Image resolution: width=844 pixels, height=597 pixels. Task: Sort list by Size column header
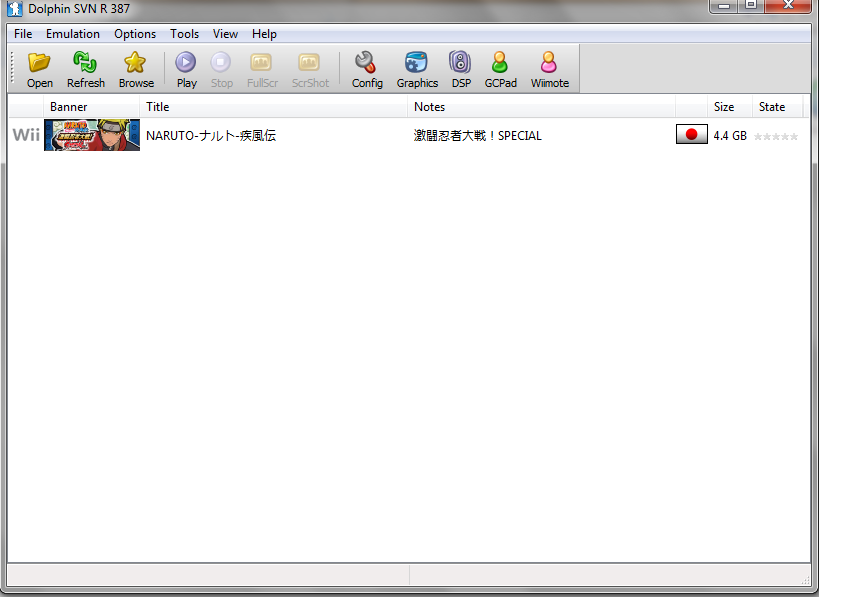pyautogui.click(x=730, y=107)
